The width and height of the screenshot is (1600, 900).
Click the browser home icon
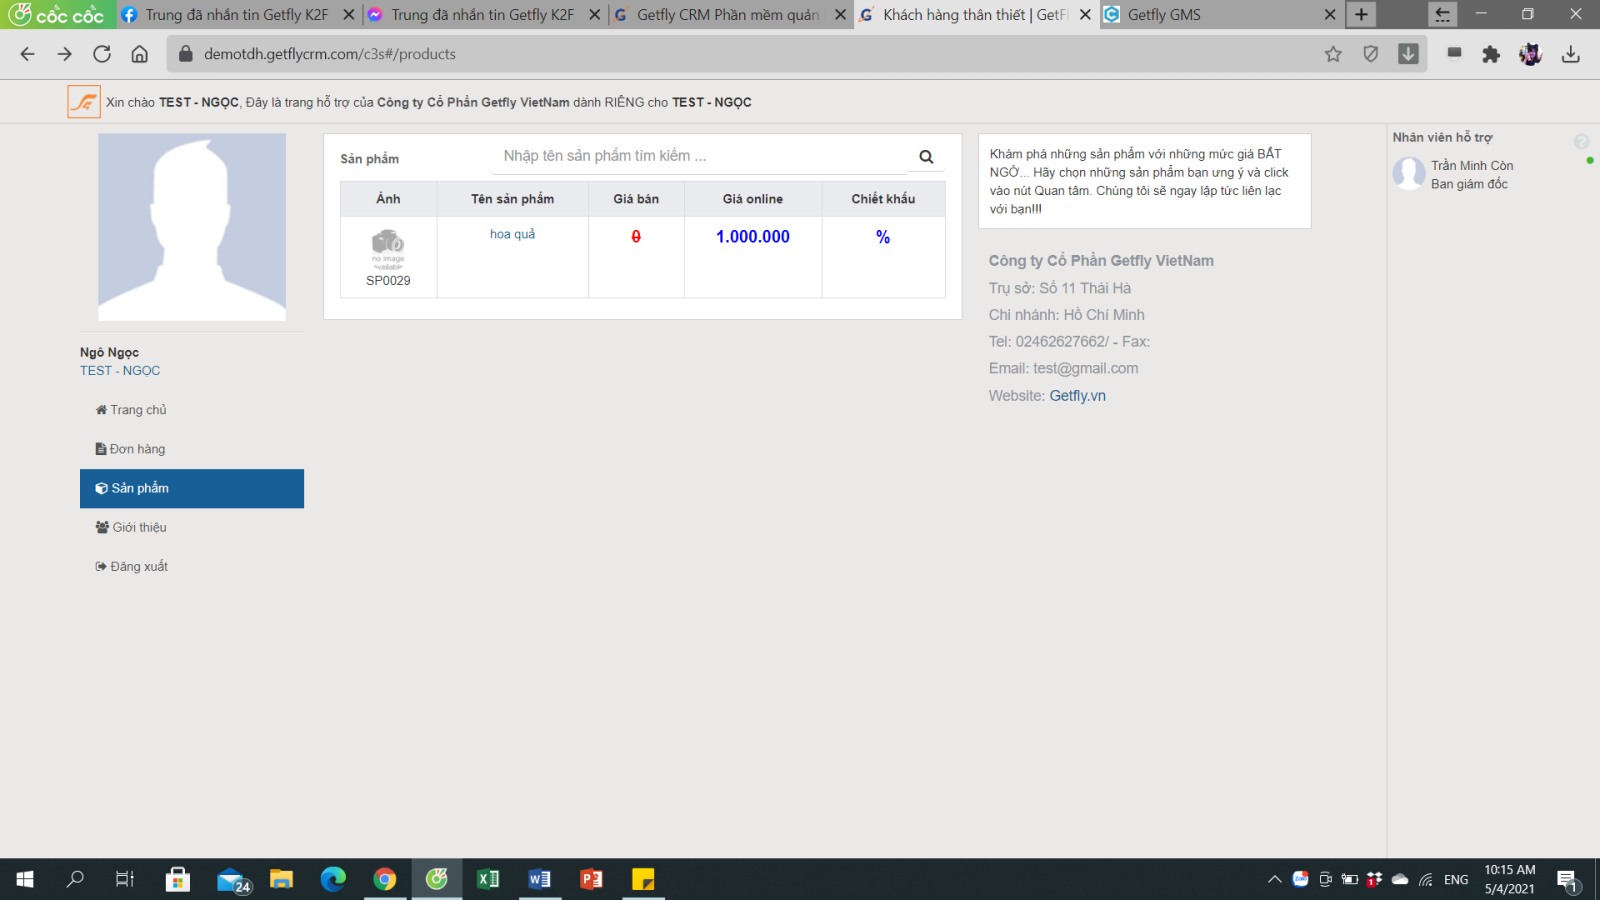[x=140, y=54]
